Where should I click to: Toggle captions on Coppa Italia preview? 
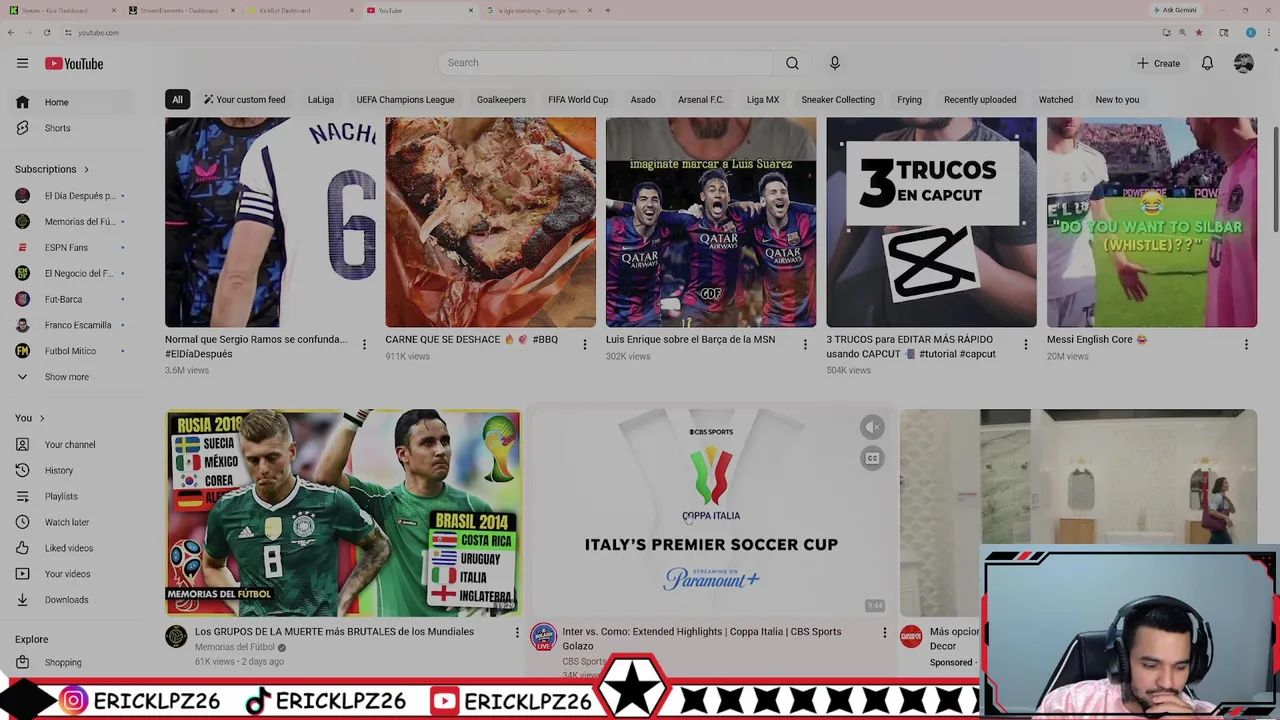tap(872, 458)
